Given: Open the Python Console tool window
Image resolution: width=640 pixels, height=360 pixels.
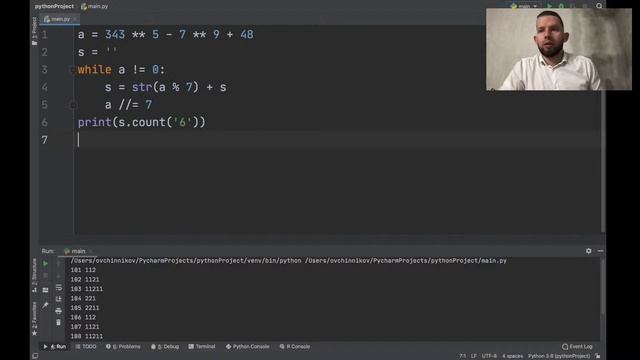Looking at the screenshot, I should pyautogui.click(x=248, y=347).
